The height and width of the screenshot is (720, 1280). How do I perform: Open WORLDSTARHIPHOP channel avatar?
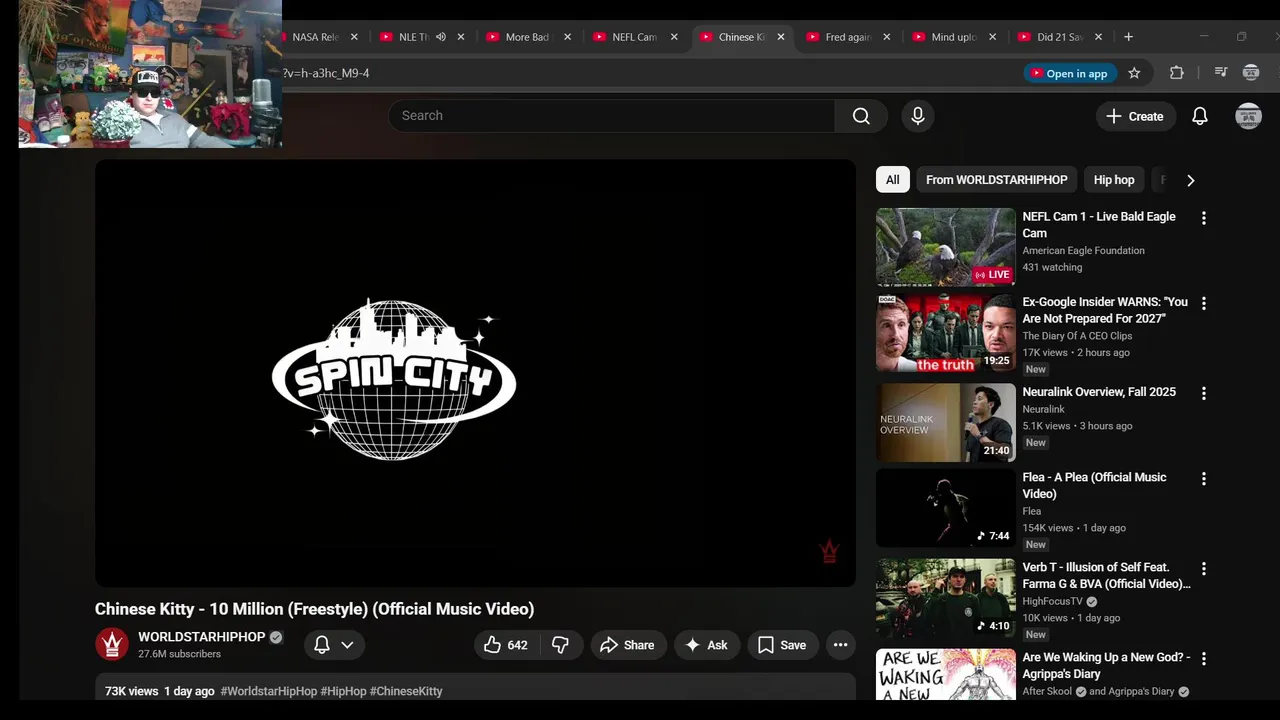(x=112, y=644)
